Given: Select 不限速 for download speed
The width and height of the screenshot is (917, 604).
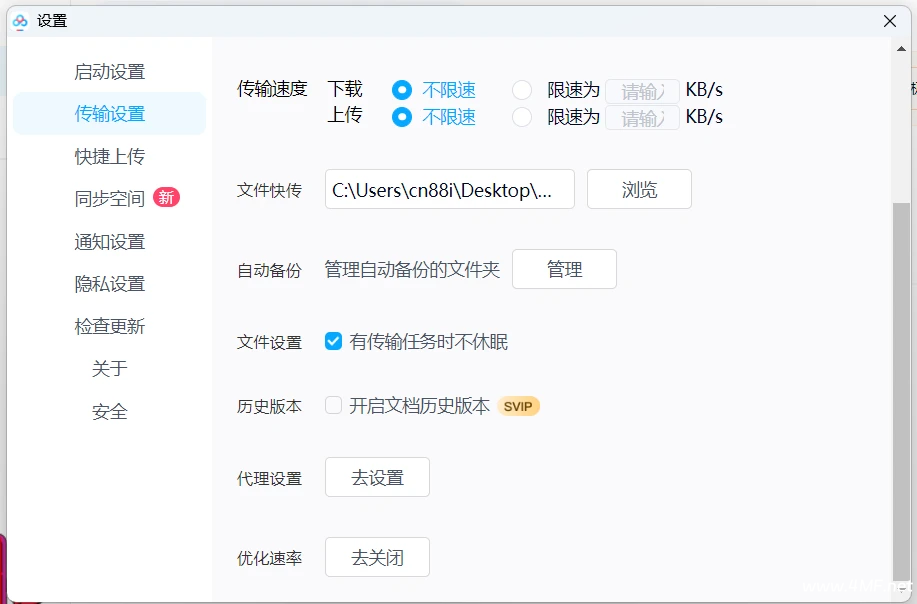Looking at the screenshot, I should coord(402,90).
